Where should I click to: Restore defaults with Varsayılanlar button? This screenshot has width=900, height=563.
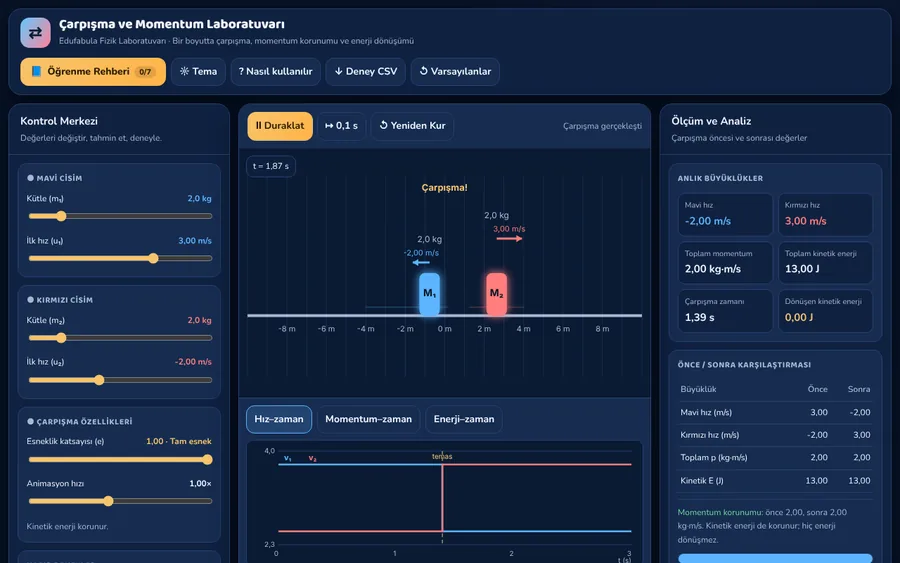point(455,72)
